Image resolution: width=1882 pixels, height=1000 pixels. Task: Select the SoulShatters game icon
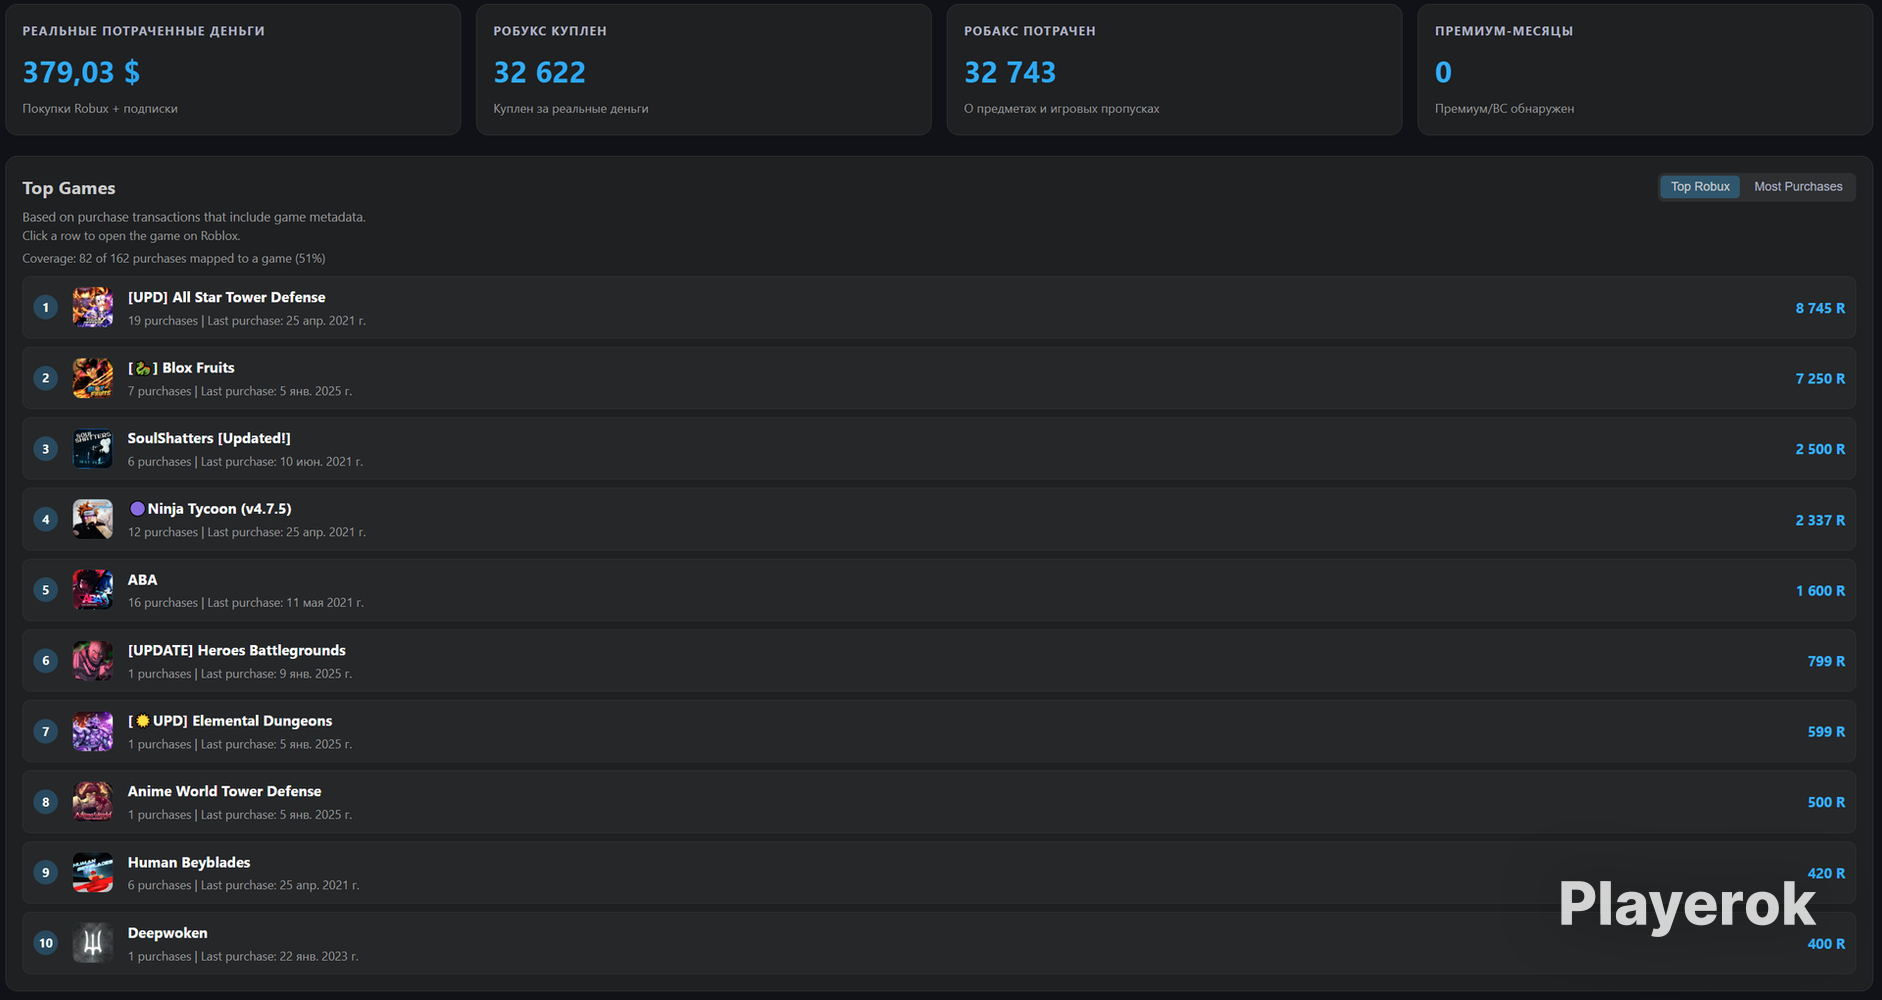click(x=92, y=449)
